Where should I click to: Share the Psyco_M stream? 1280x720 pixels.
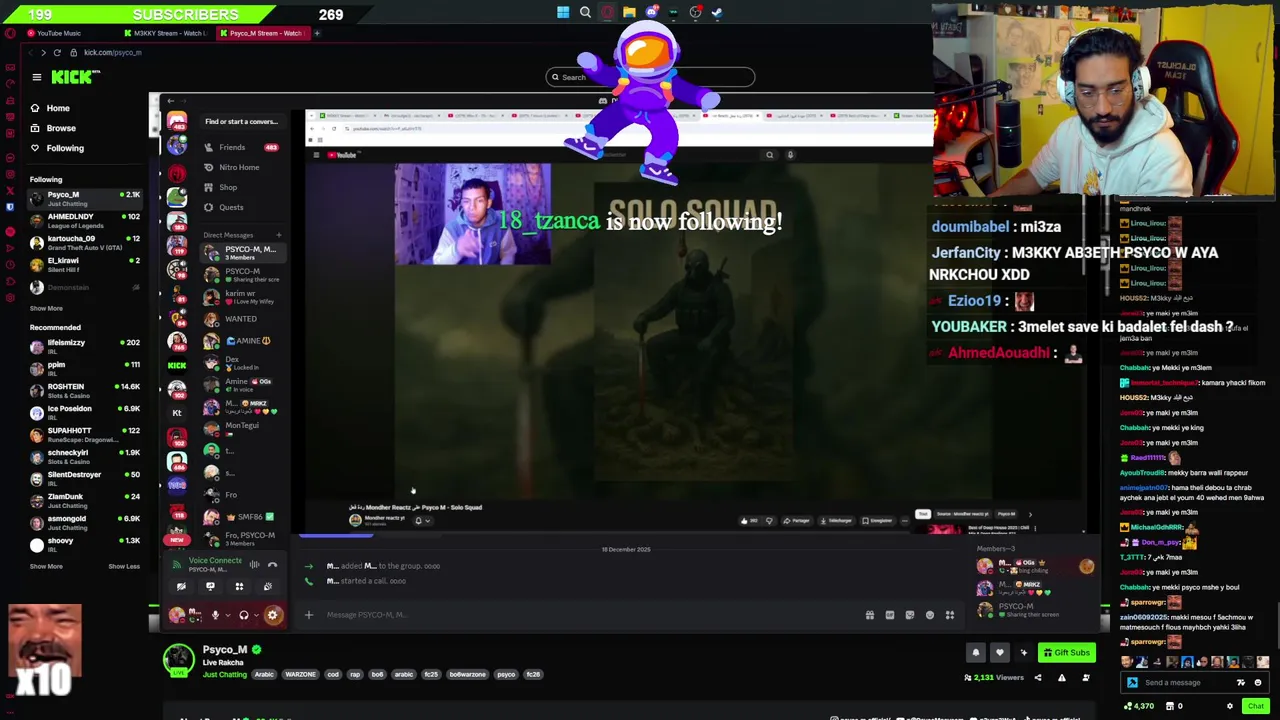point(1038,678)
